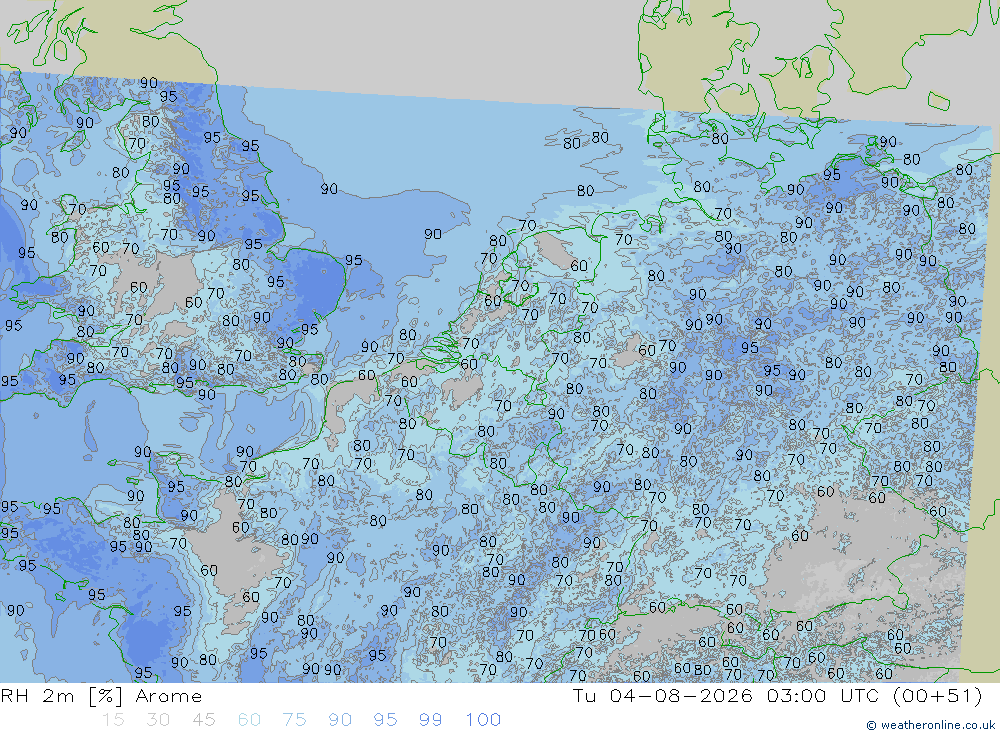Click legend value 45
Screen dimensions: 1000x733
pyautogui.click(x=204, y=720)
